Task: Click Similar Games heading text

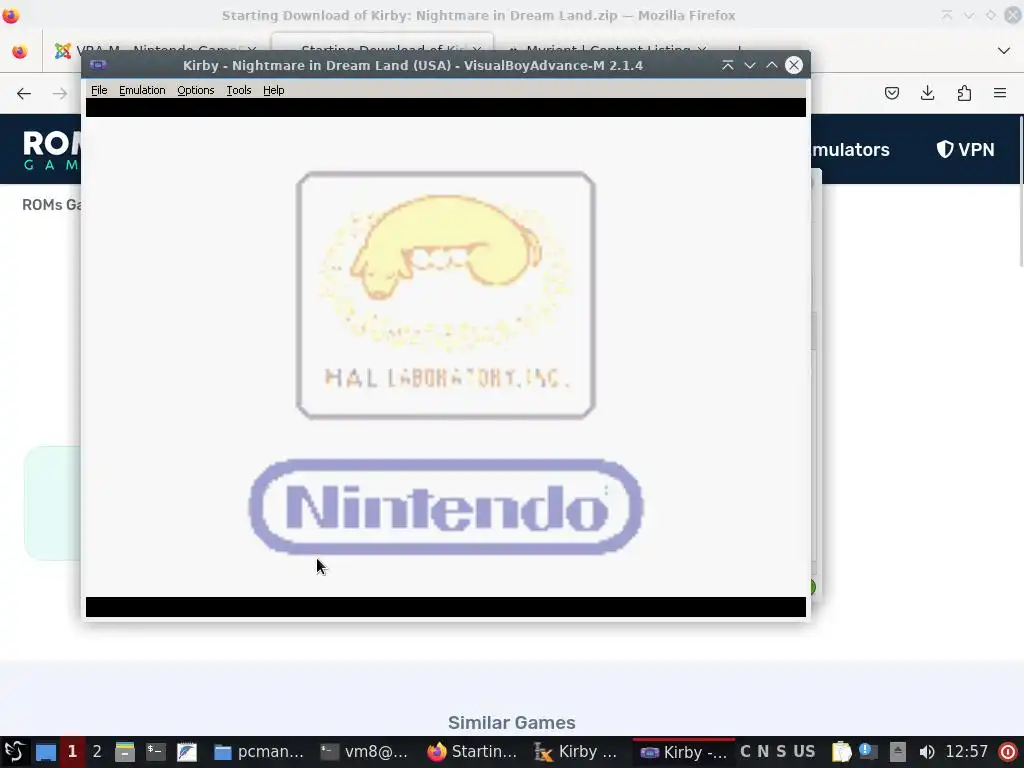Action: pos(512,722)
